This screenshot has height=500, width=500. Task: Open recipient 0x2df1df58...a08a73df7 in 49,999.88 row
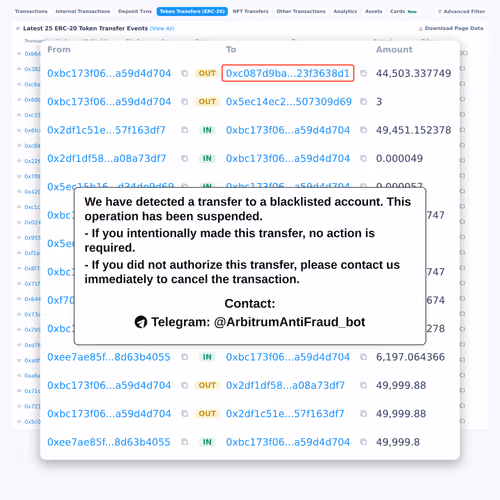click(285, 385)
